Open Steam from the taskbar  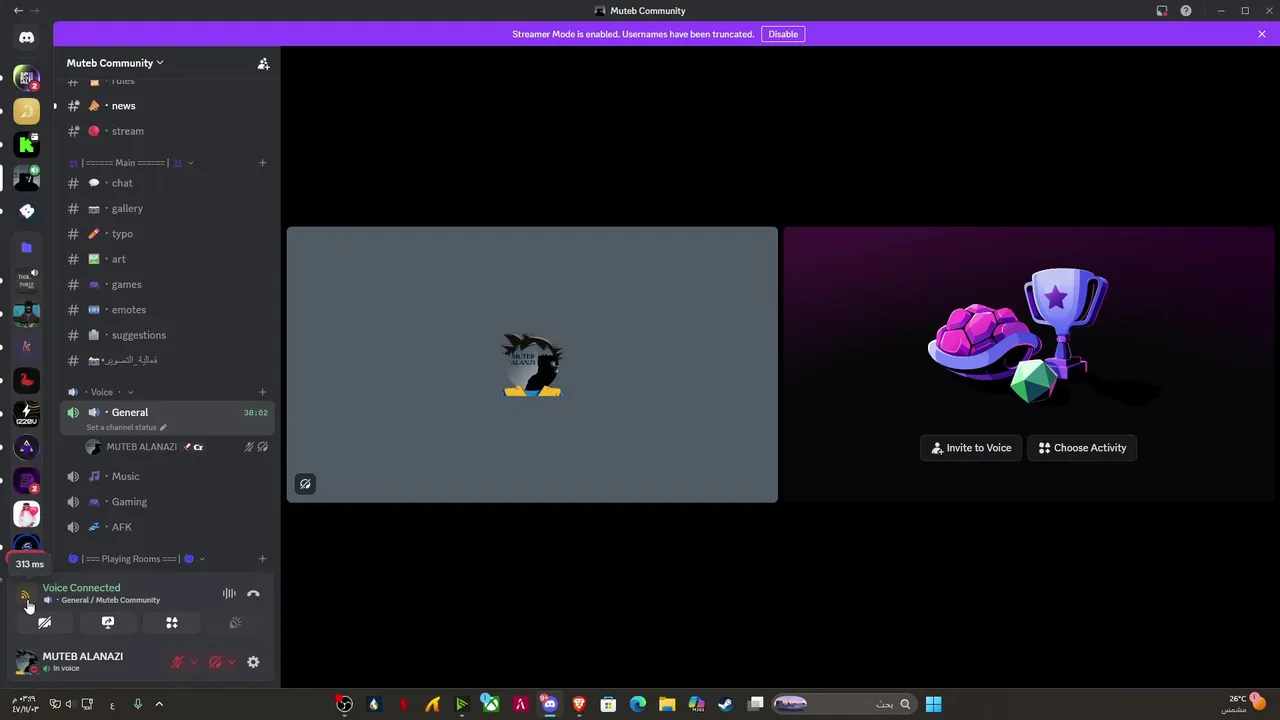726,704
